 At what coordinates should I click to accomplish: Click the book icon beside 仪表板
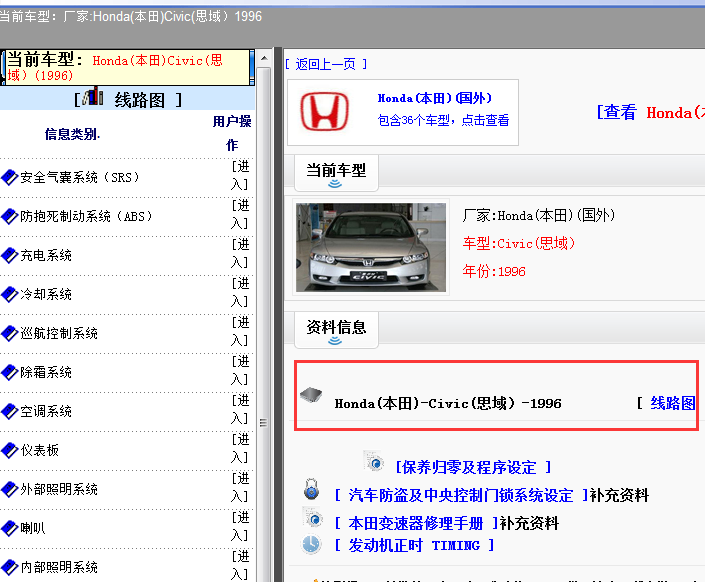[x=9, y=450]
